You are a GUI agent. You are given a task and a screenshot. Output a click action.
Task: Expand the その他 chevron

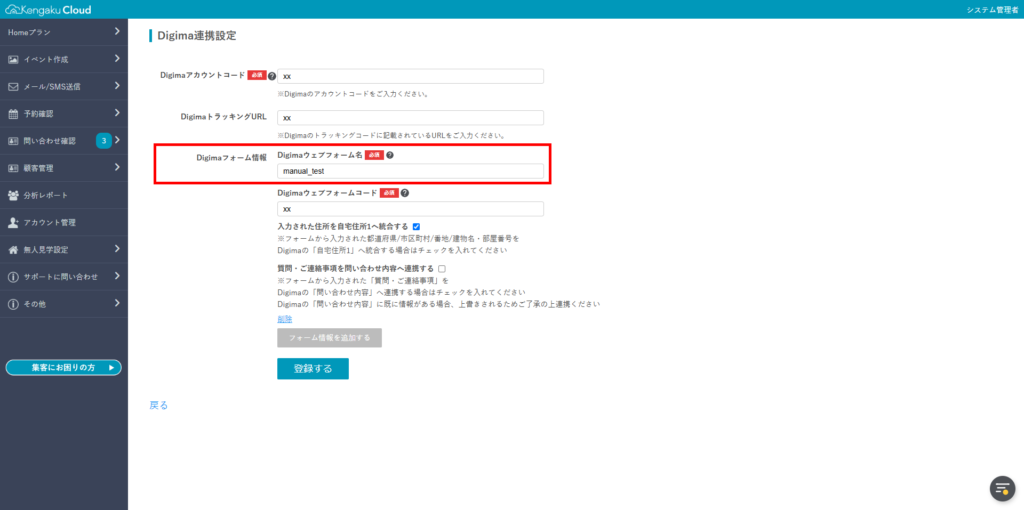pos(117,303)
